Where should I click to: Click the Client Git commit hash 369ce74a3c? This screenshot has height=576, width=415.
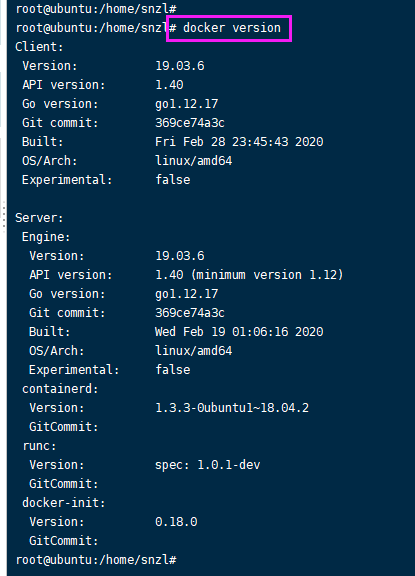190,123
